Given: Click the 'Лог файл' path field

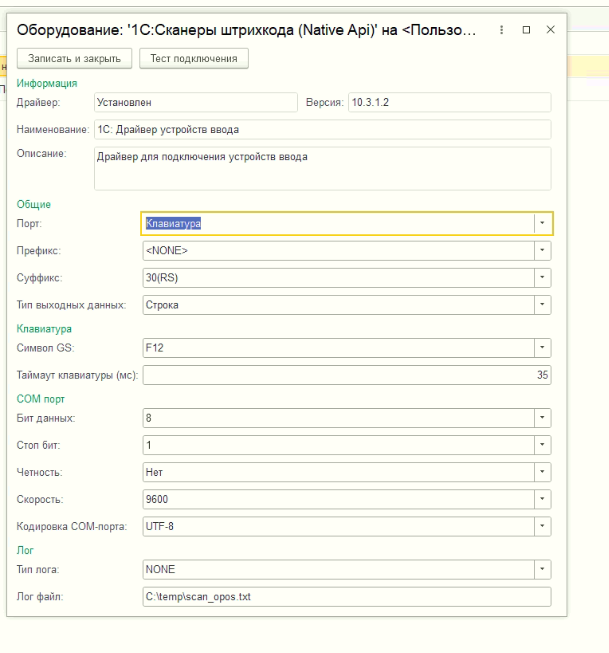Looking at the screenshot, I should (x=346, y=596).
